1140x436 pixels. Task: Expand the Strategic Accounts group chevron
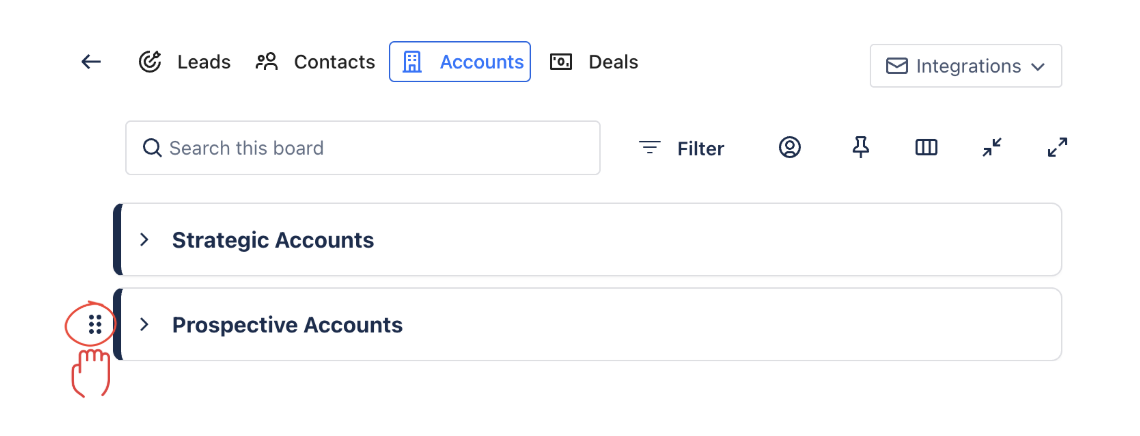144,240
